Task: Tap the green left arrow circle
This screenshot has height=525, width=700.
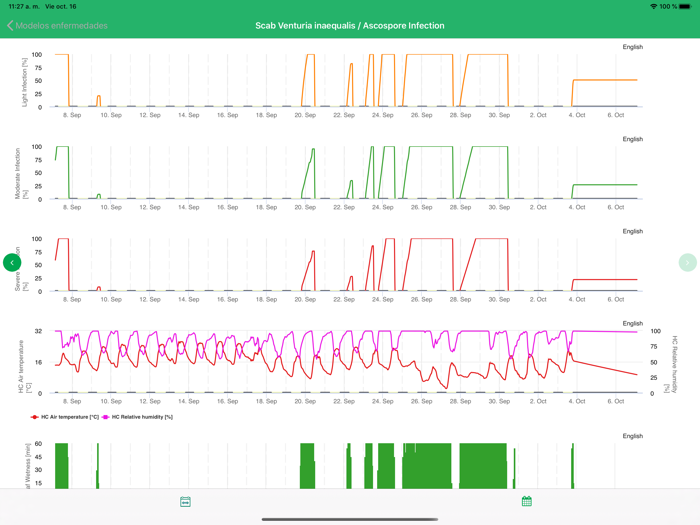Action: pyautogui.click(x=12, y=262)
